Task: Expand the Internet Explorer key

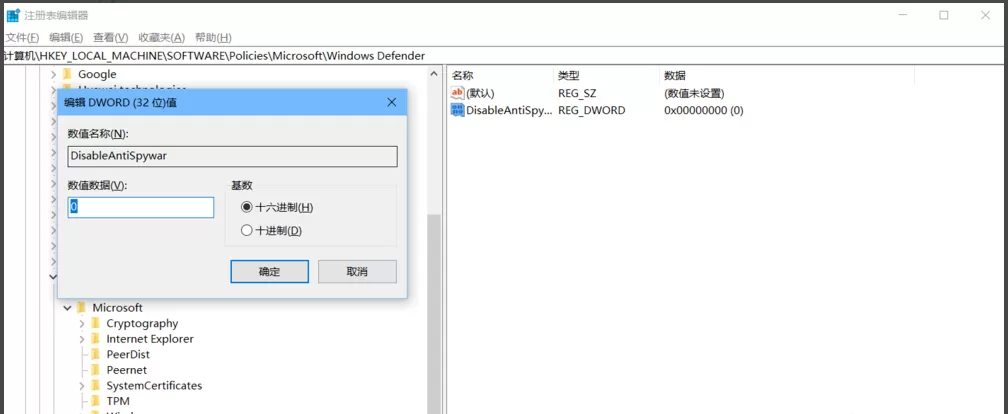Action: pyautogui.click(x=82, y=339)
